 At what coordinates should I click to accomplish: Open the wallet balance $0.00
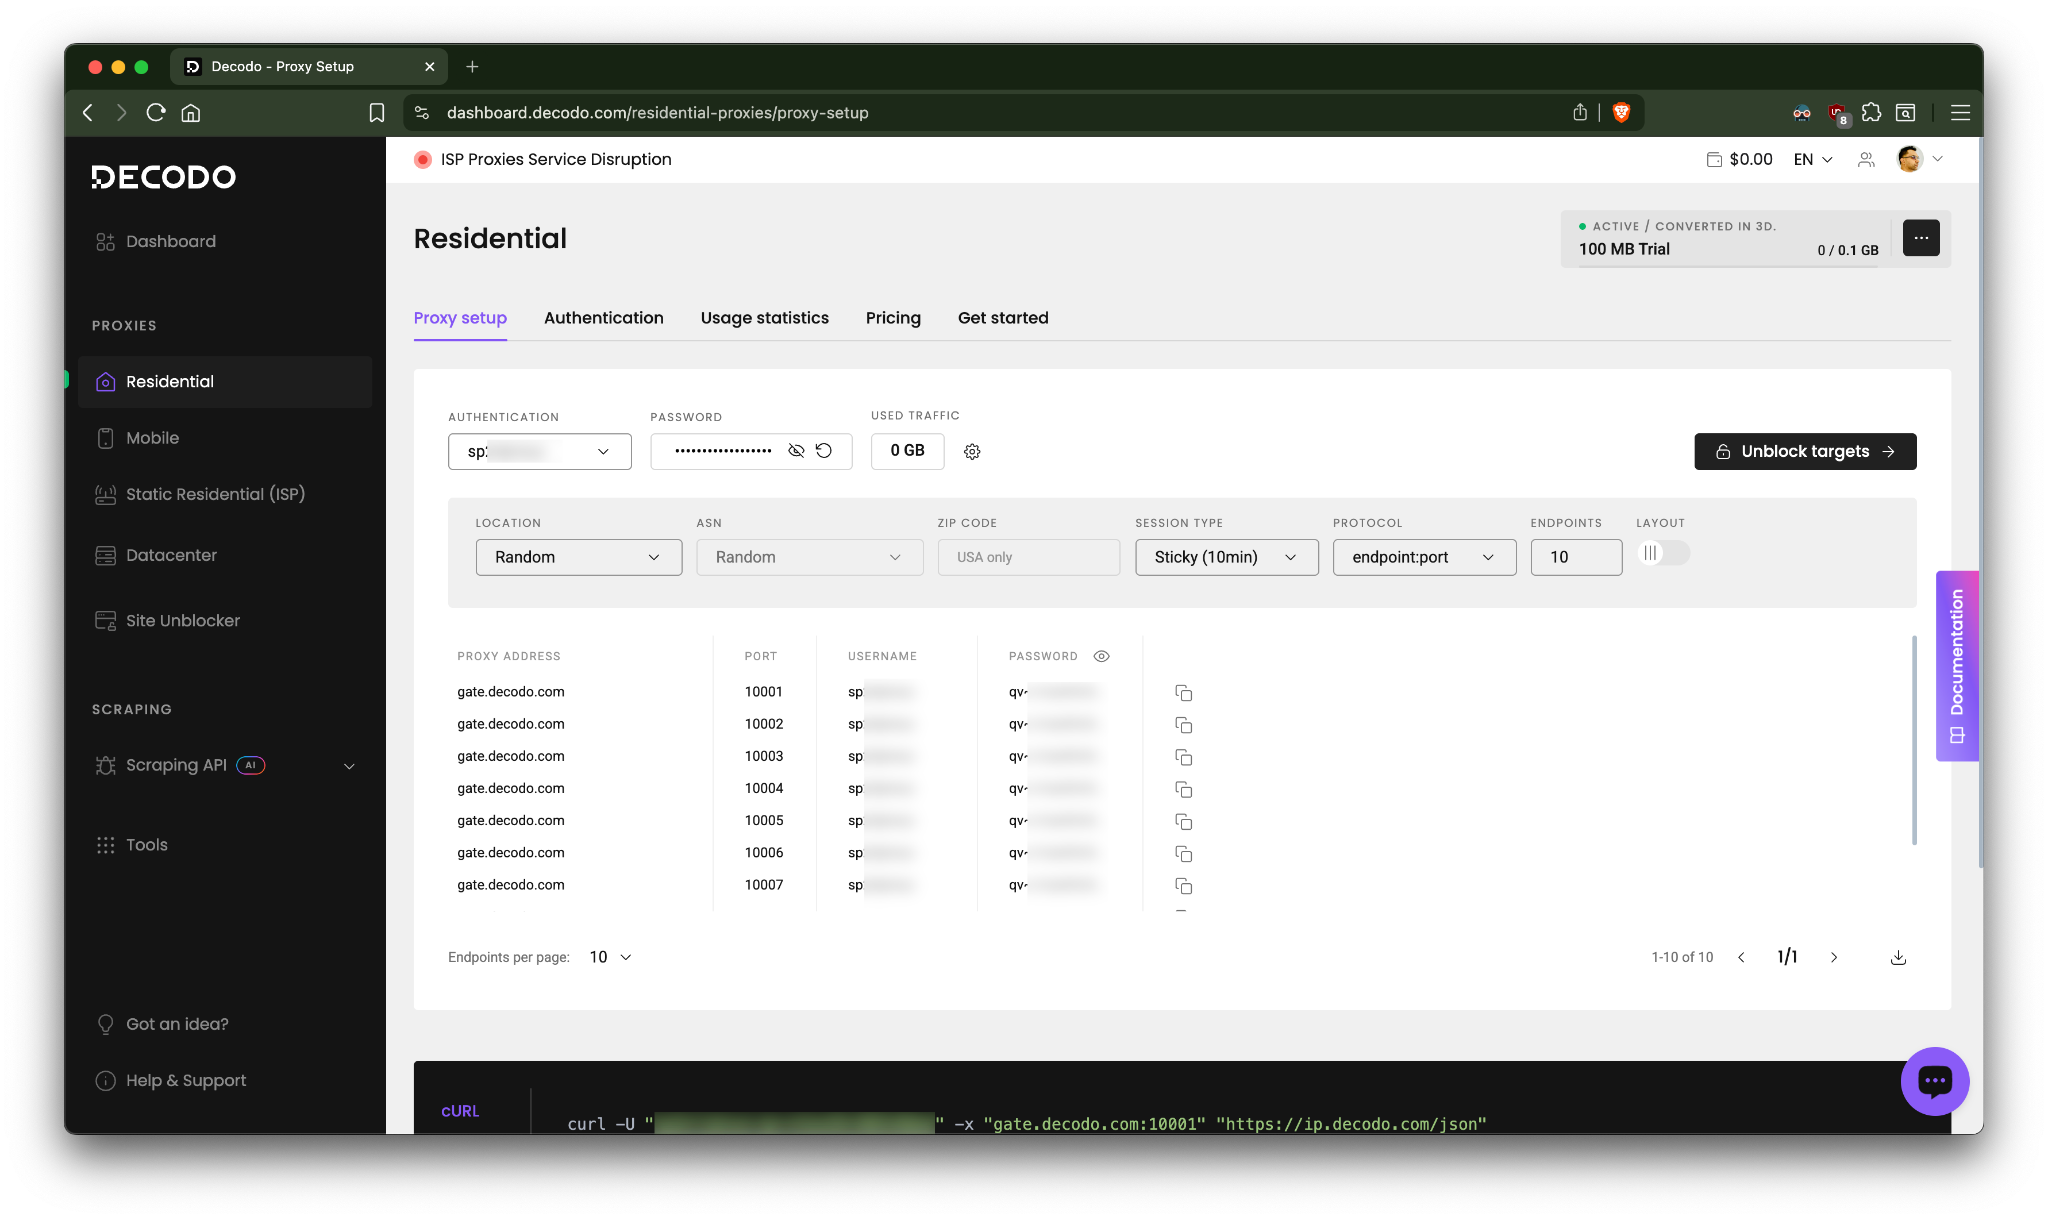point(1739,159)
